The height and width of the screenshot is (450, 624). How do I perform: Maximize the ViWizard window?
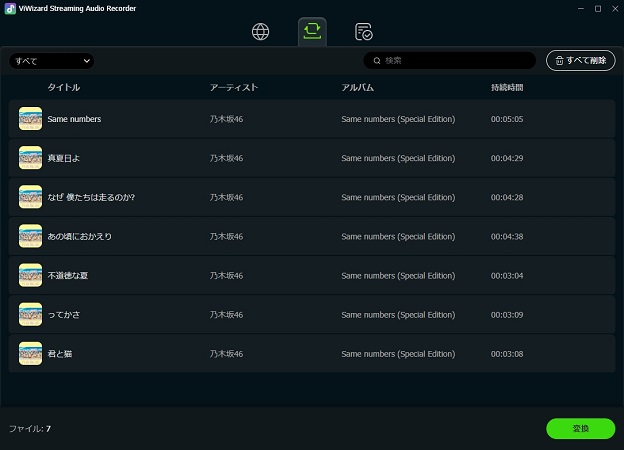598,8
